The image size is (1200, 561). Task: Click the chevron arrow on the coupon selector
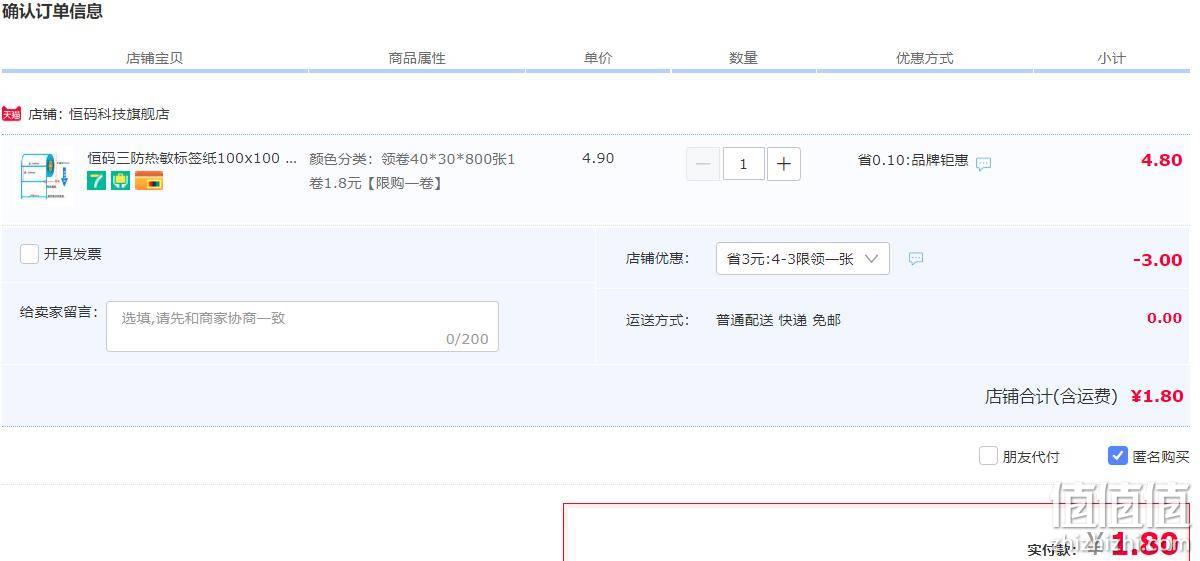(871, 259)
